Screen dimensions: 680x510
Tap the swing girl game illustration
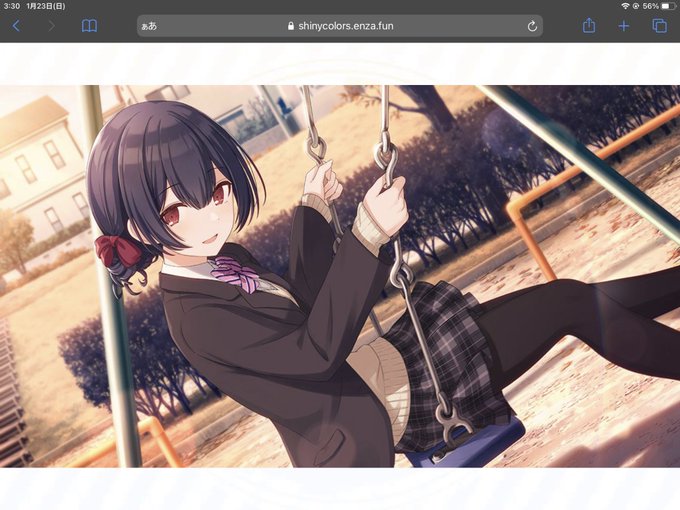point(340,276)
